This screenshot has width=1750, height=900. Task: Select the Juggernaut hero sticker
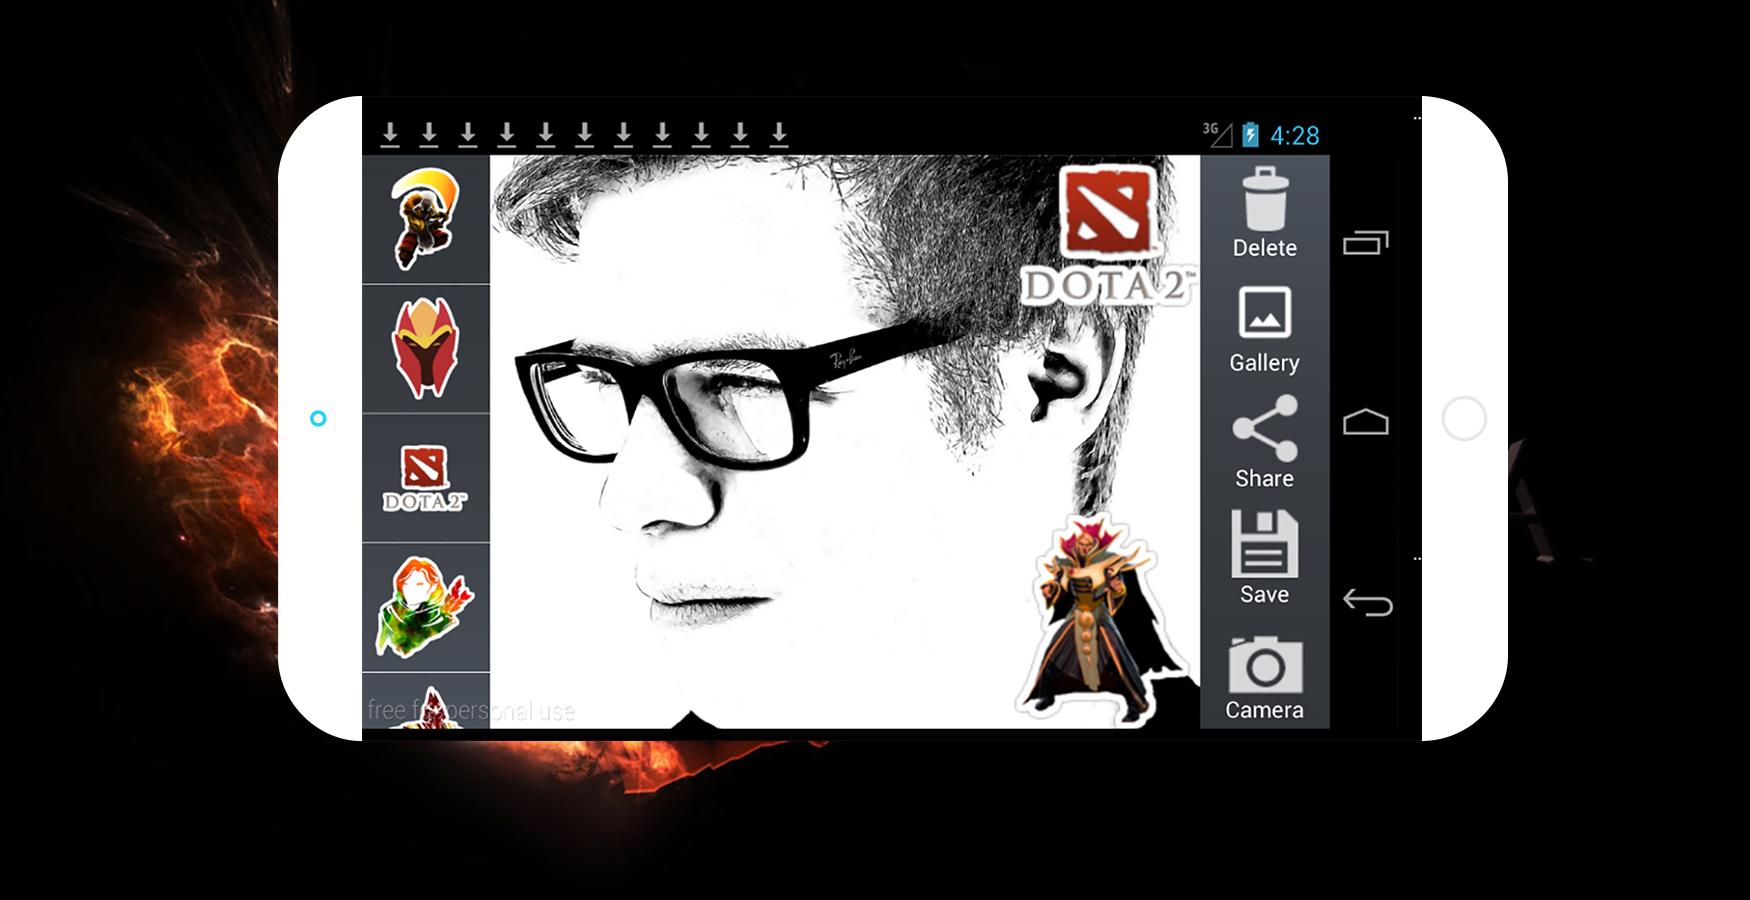point(426,219)
